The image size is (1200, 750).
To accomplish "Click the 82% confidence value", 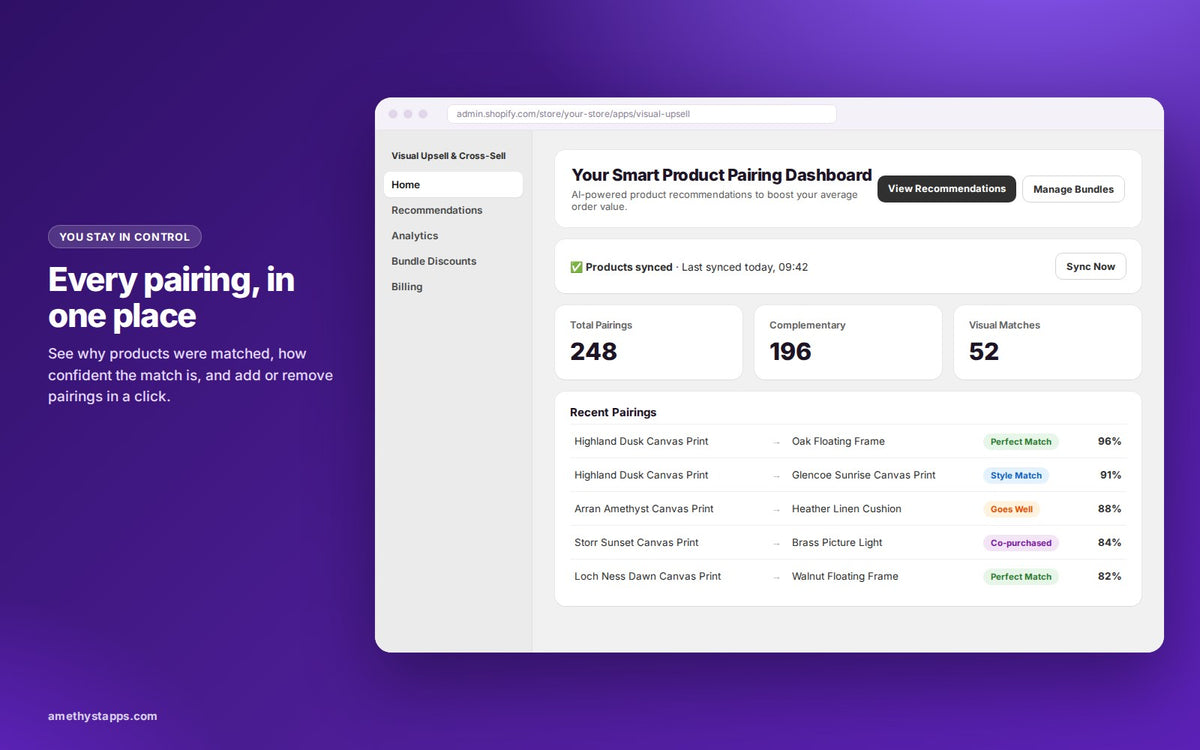I will pos(1110,577).
